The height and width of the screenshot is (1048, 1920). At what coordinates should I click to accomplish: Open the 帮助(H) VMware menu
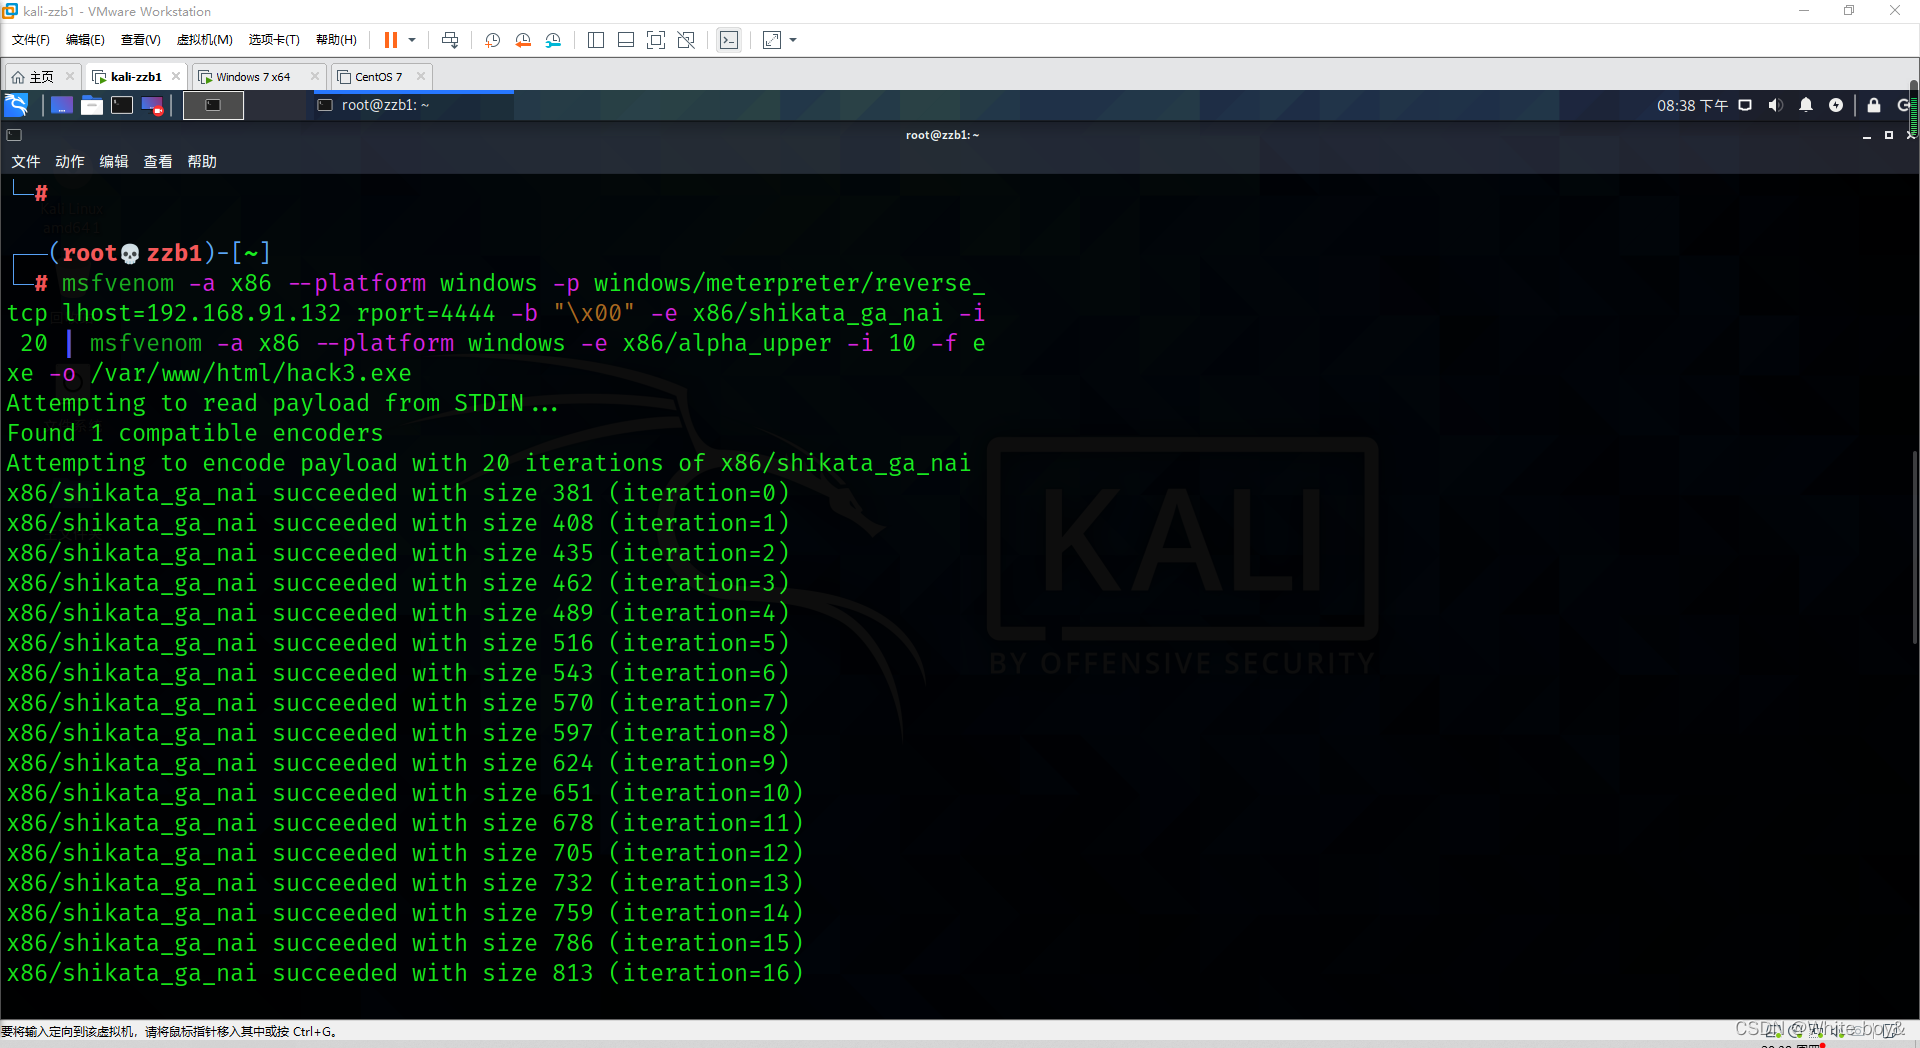click(336, 40)
